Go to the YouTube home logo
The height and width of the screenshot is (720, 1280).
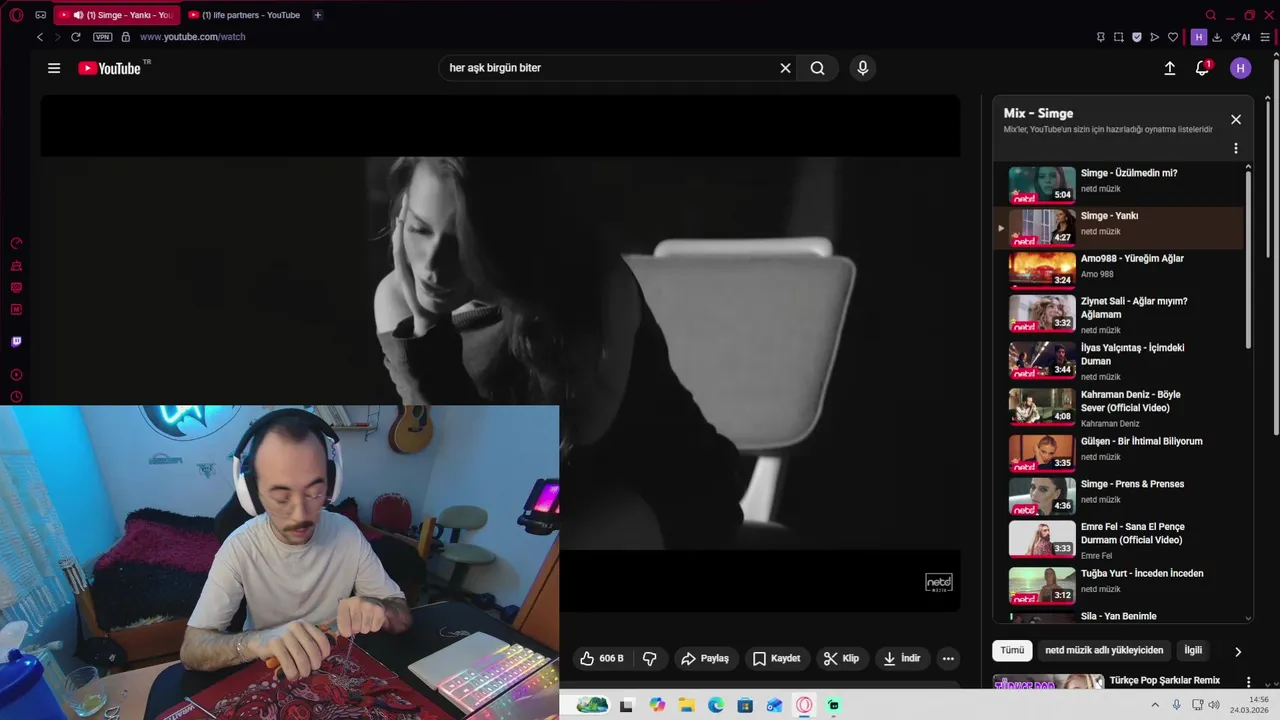tap(110, 68)
